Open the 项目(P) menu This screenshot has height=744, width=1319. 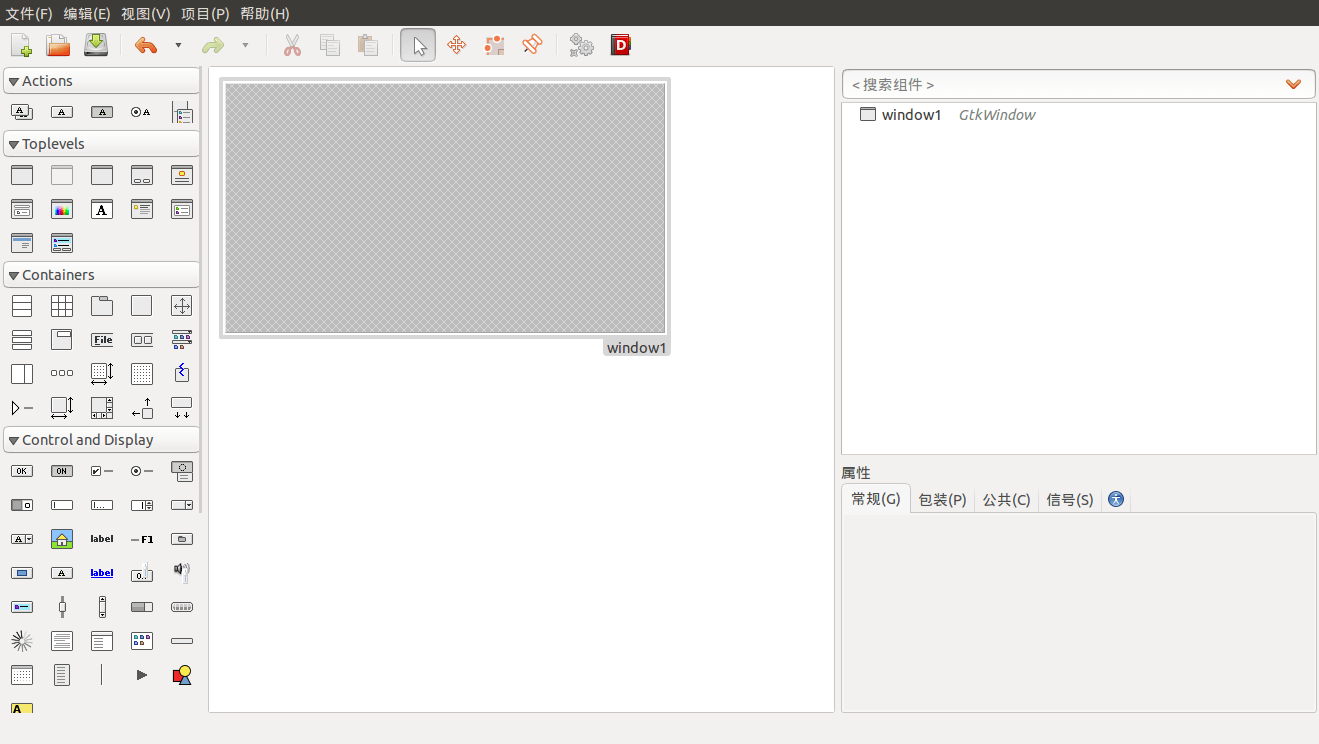pos(203,14)
